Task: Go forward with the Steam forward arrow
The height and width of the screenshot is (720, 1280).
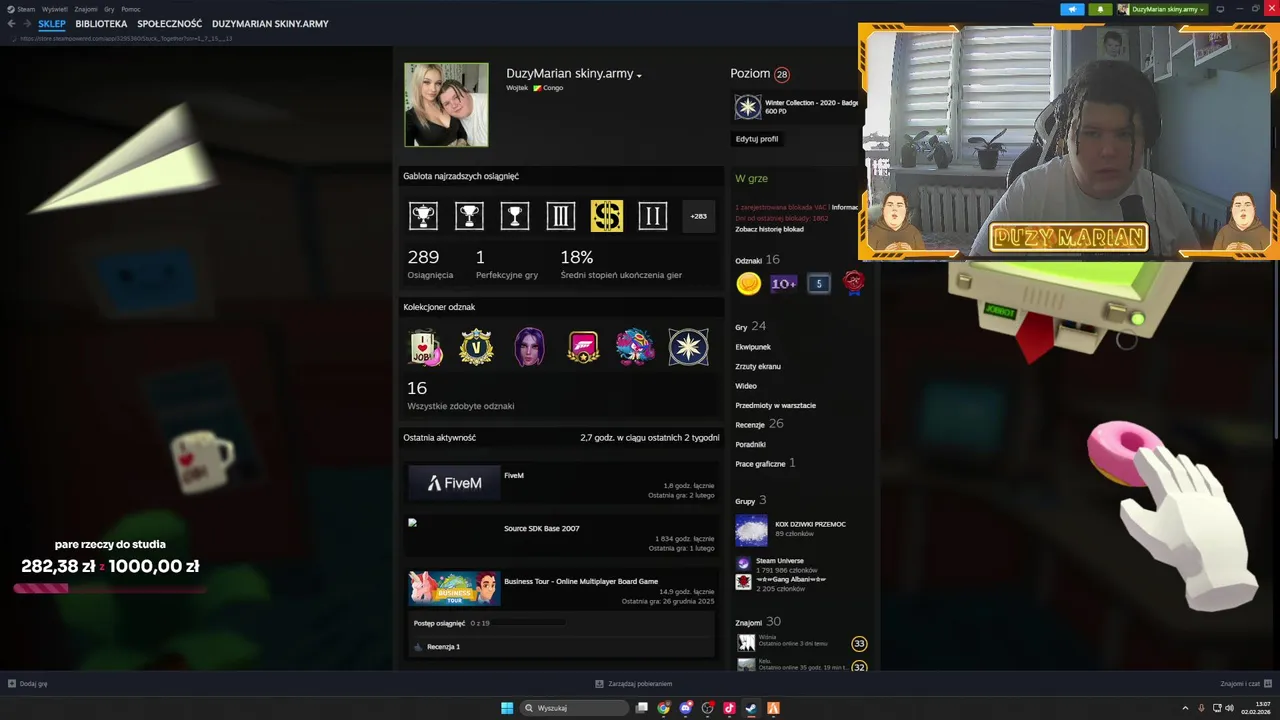Action: [x=27, y=24]
